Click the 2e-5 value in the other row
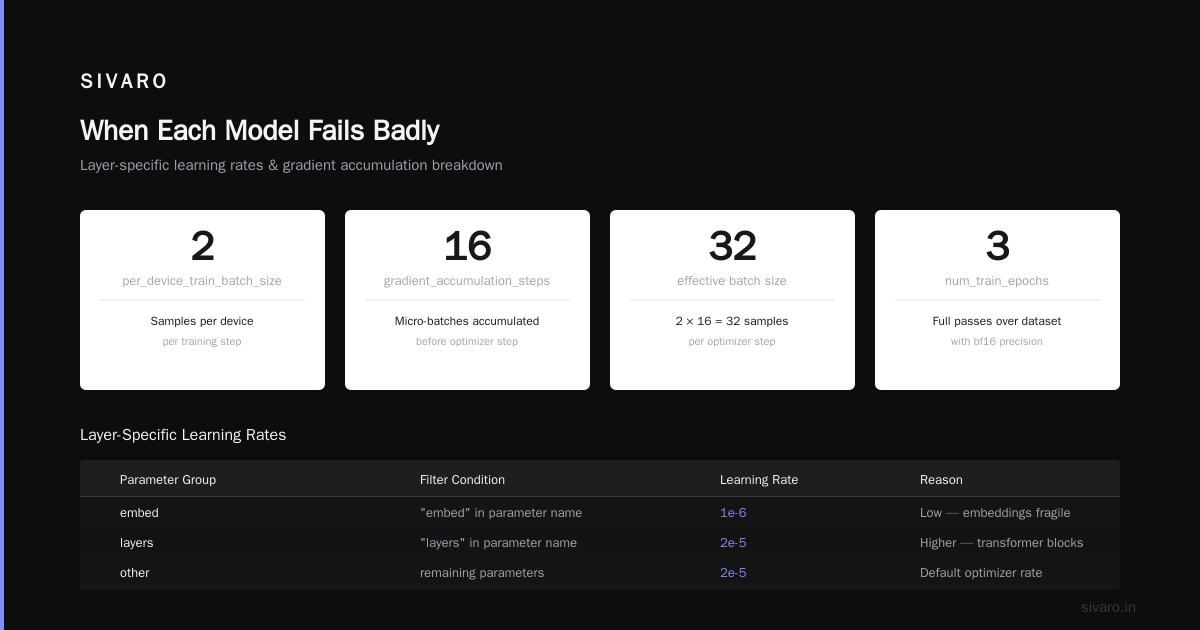 pyautogui.click(x=733, y=573)
